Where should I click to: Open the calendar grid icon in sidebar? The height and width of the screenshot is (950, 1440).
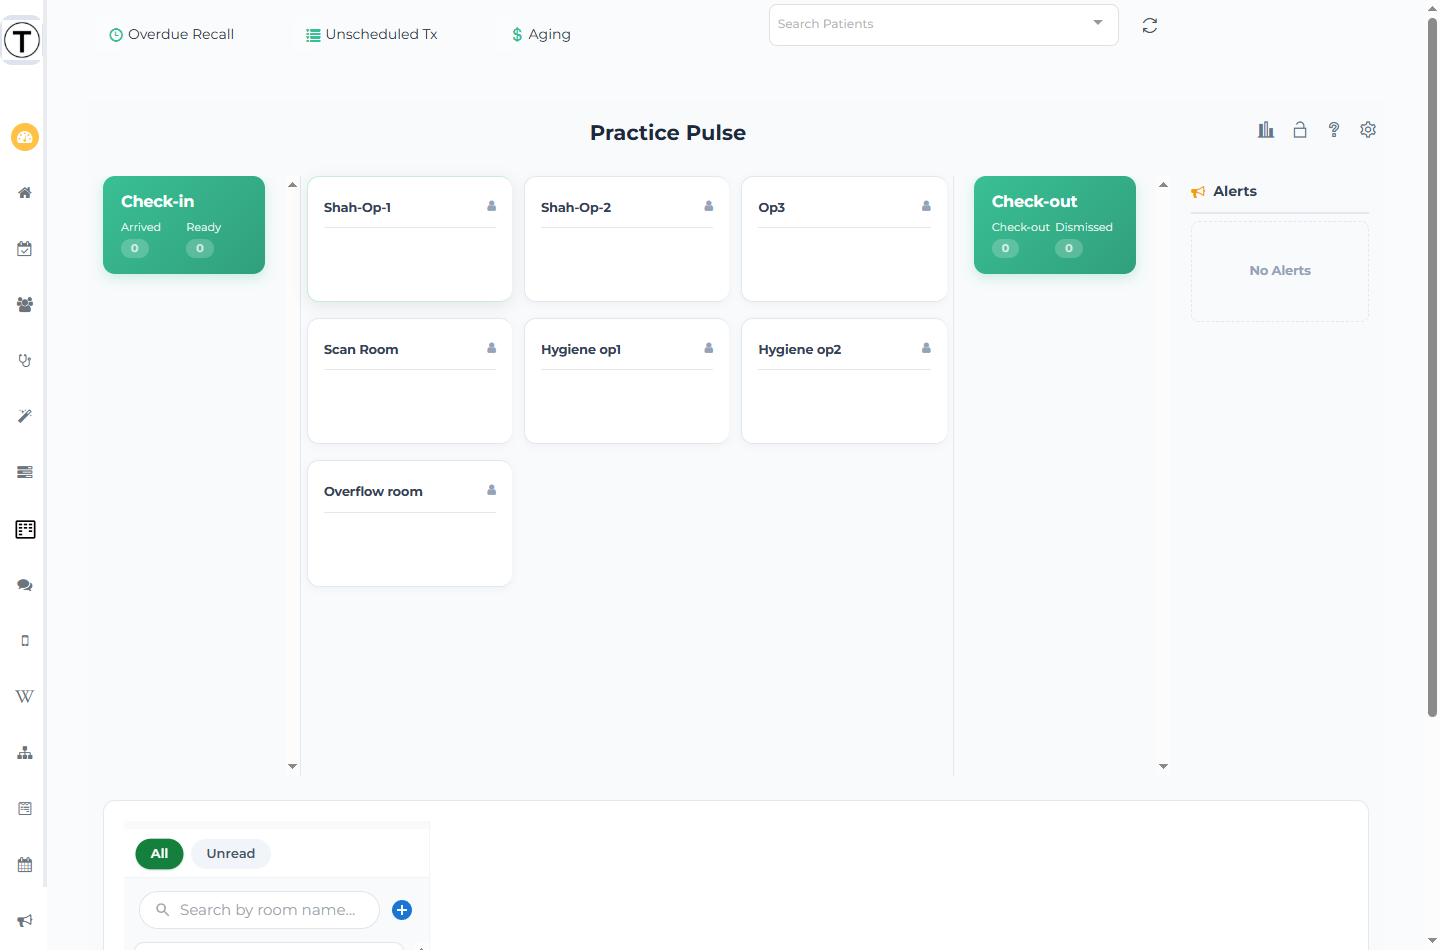[x=25, y=865]
